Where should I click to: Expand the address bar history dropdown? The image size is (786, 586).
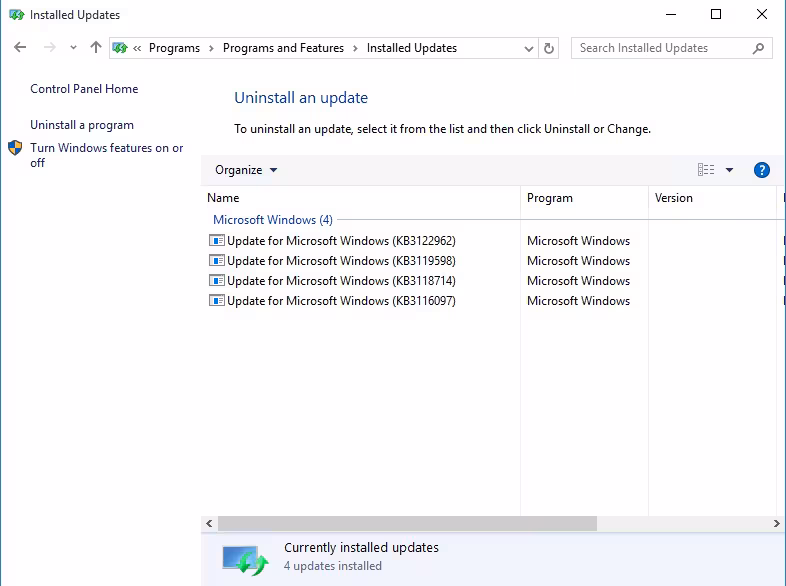click(x=529, y=48)
